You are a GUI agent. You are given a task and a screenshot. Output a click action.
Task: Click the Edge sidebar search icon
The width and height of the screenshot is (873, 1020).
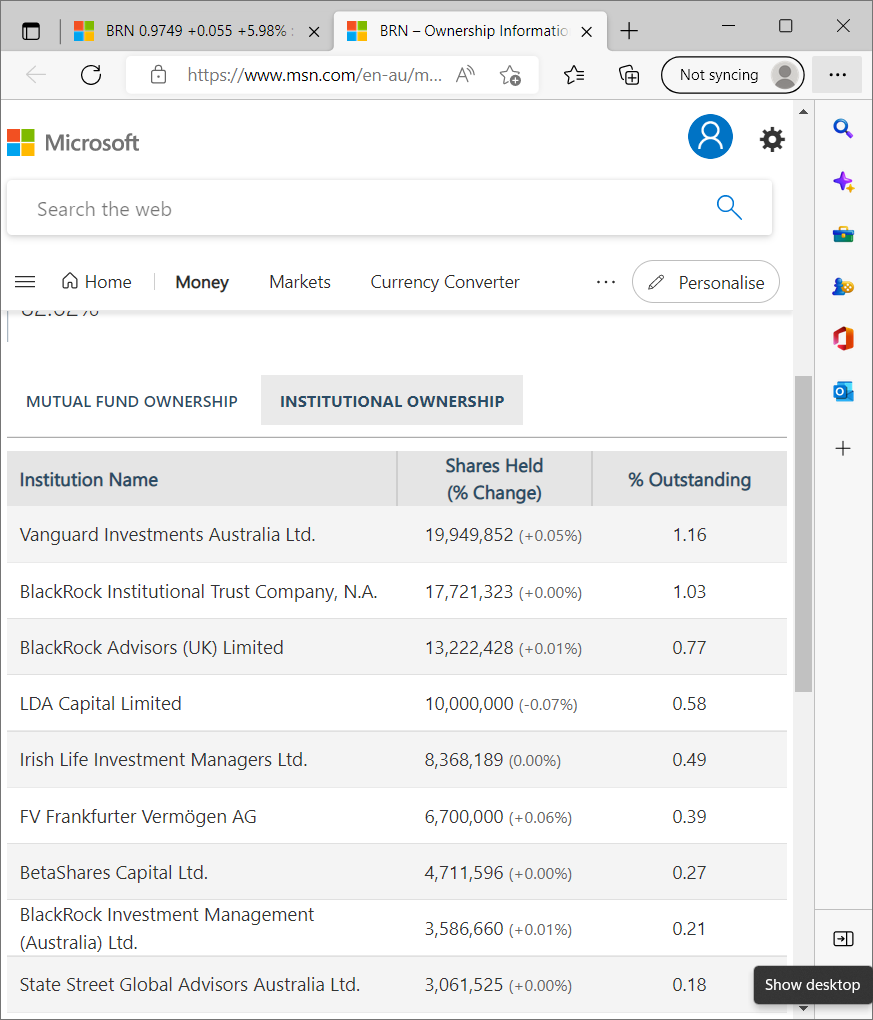pos(843,128)
